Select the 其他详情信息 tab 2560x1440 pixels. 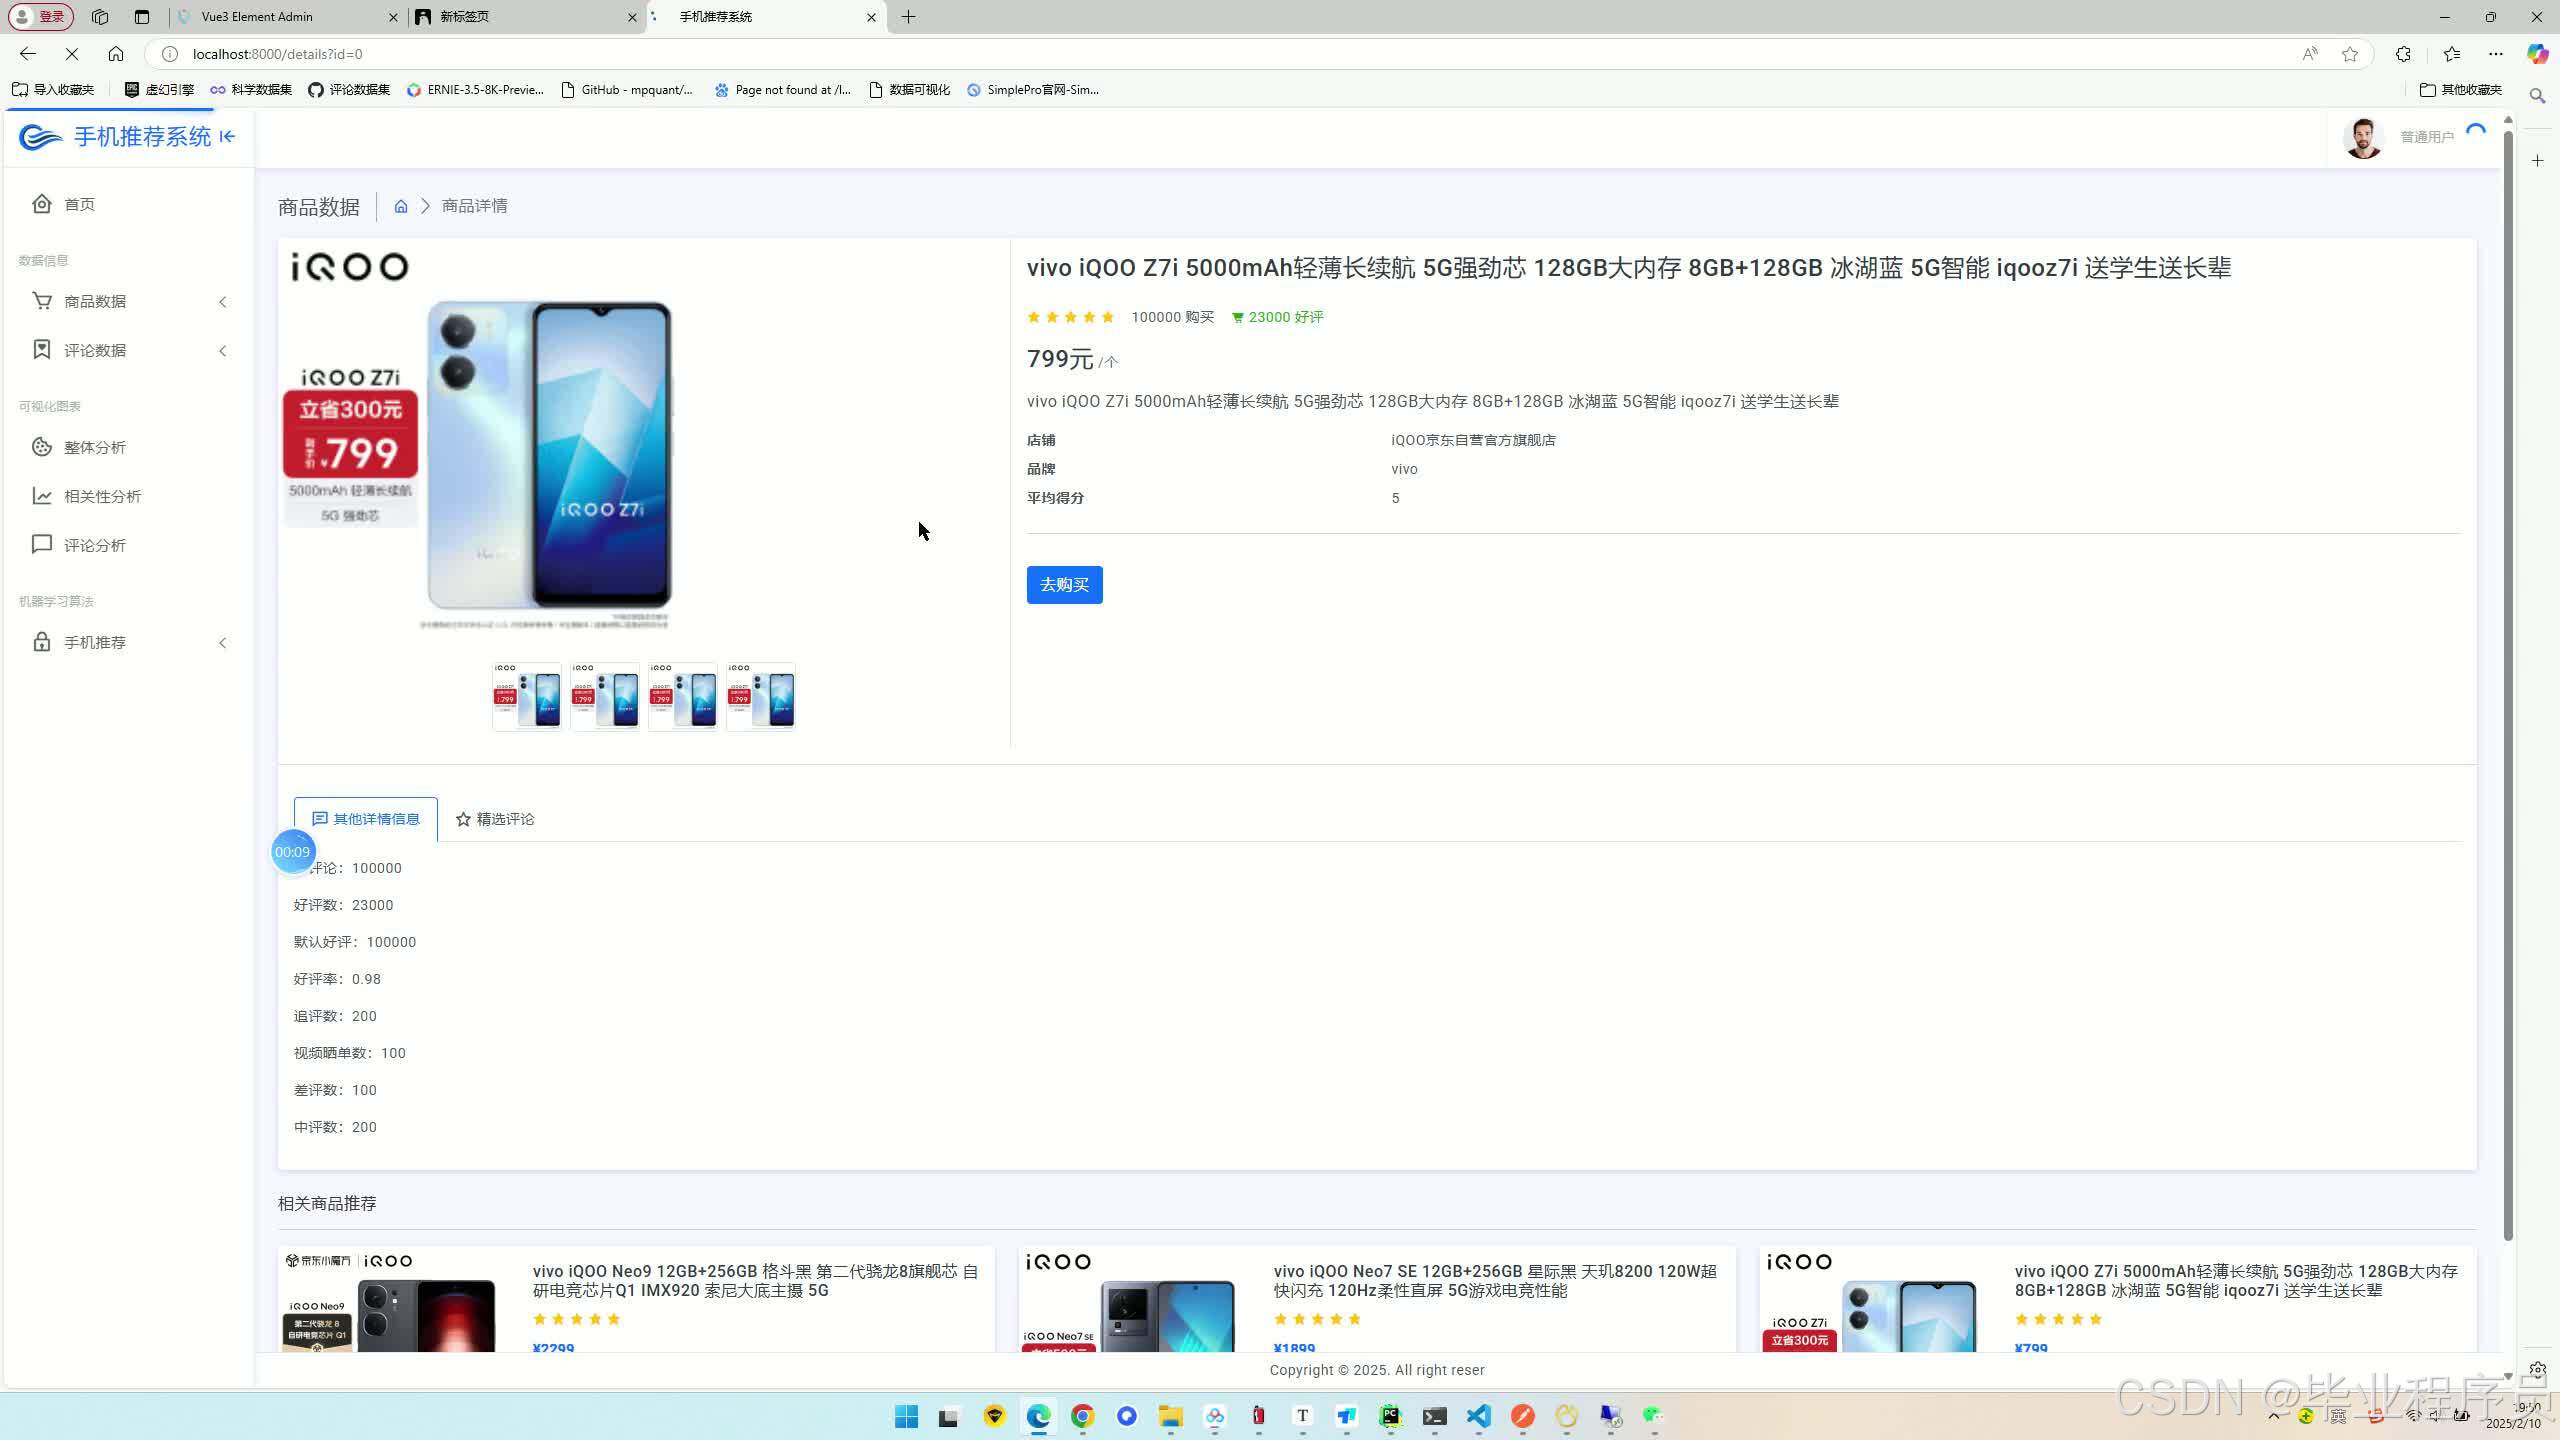tap(366, 819)
